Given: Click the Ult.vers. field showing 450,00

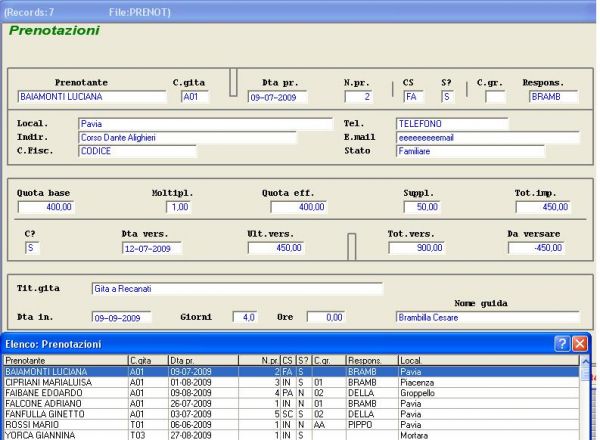Looking at the screenshot, I should point(276,248).
